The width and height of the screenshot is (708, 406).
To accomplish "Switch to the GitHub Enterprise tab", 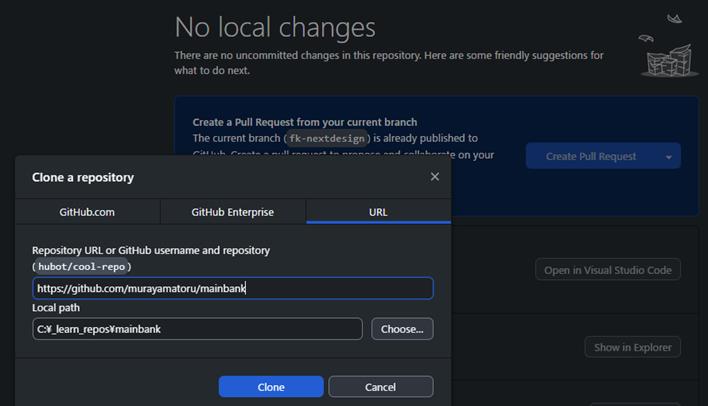I will 233,212.
